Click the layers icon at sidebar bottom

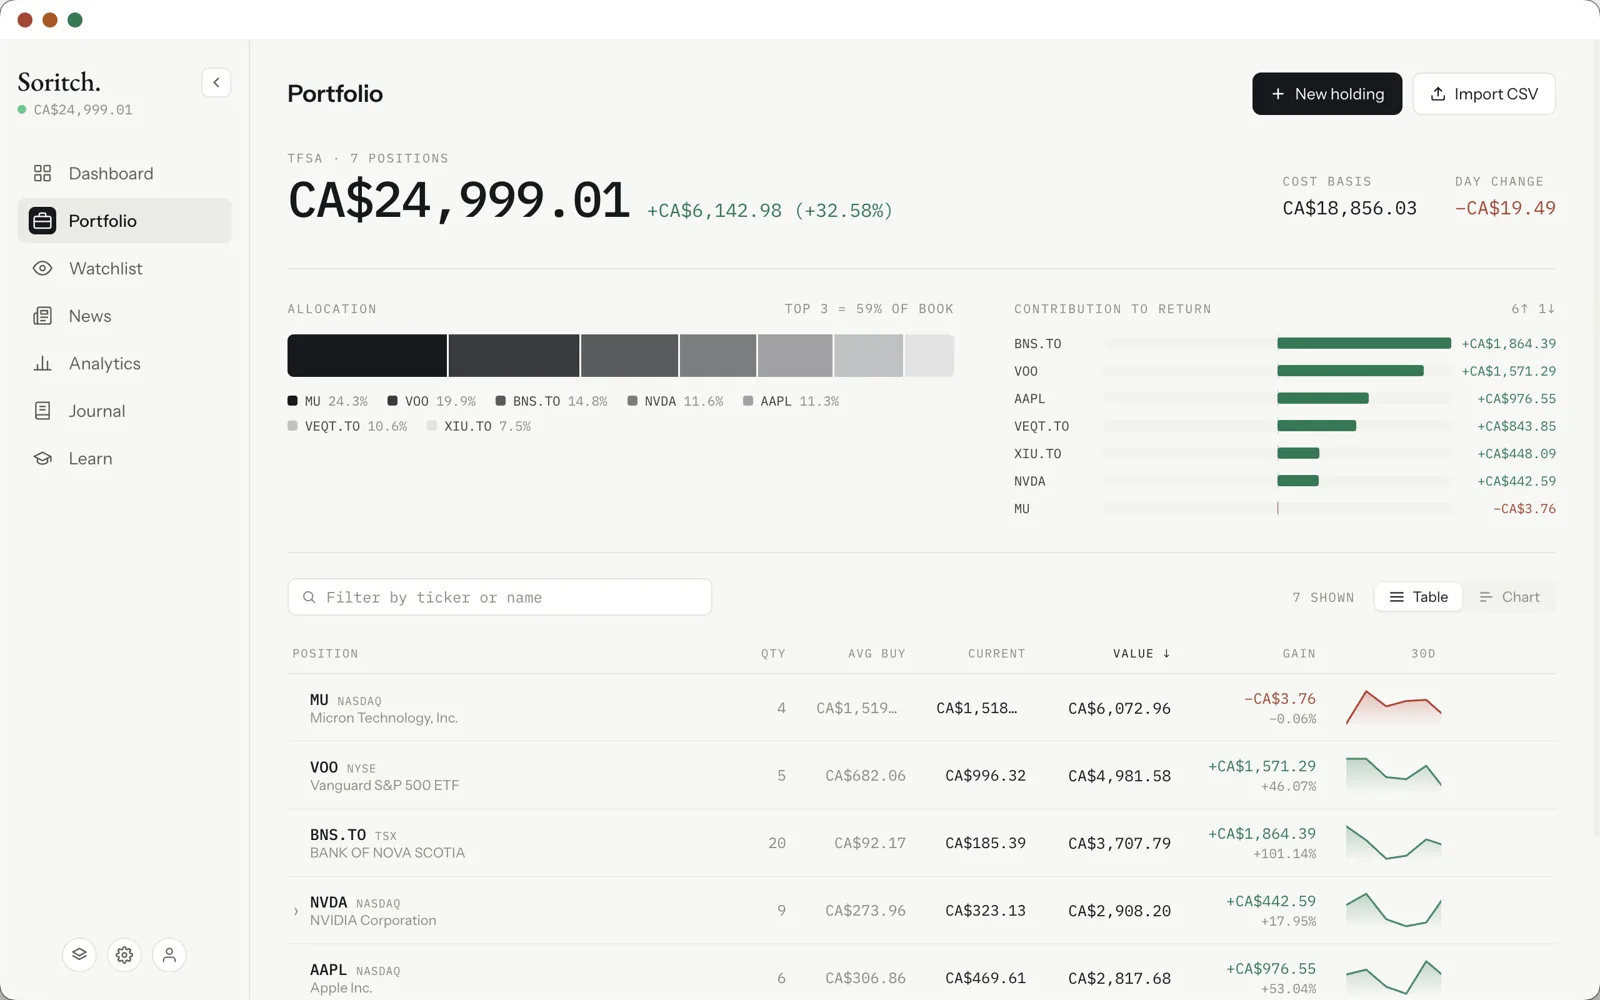point(79,955)
